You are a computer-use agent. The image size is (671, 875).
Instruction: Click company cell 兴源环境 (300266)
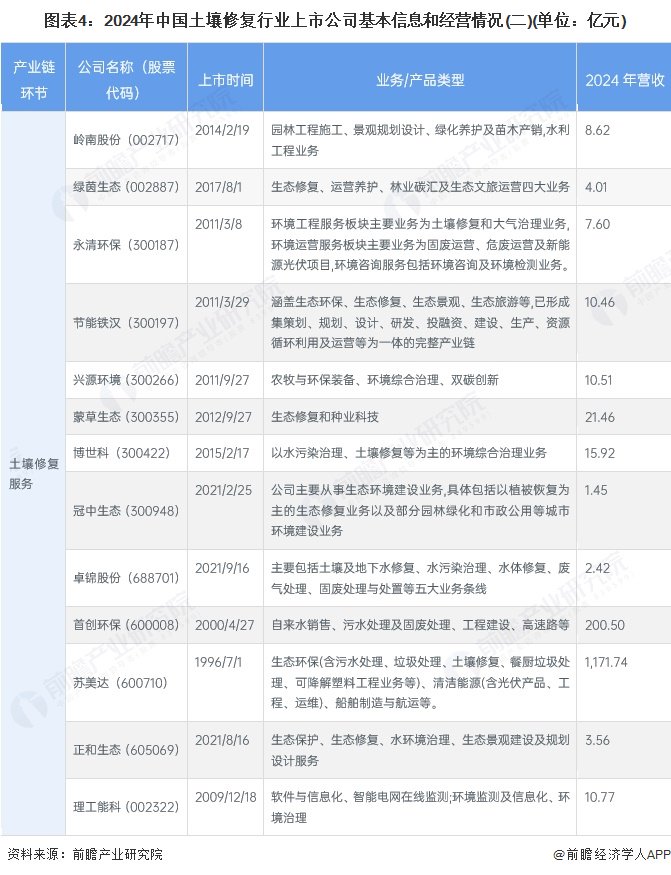[126, 380]
